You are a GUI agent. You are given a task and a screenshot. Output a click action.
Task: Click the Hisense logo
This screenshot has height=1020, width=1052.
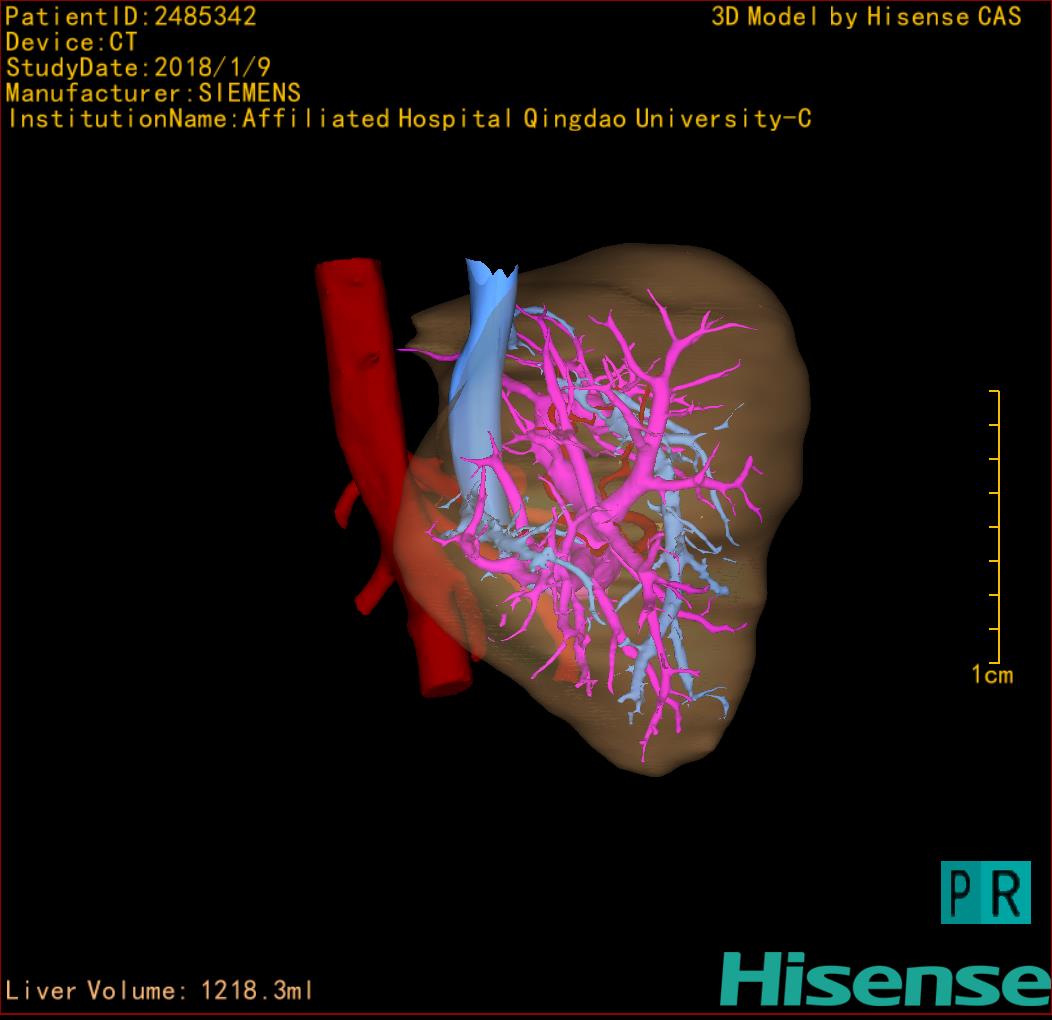(x=884, y=978)
